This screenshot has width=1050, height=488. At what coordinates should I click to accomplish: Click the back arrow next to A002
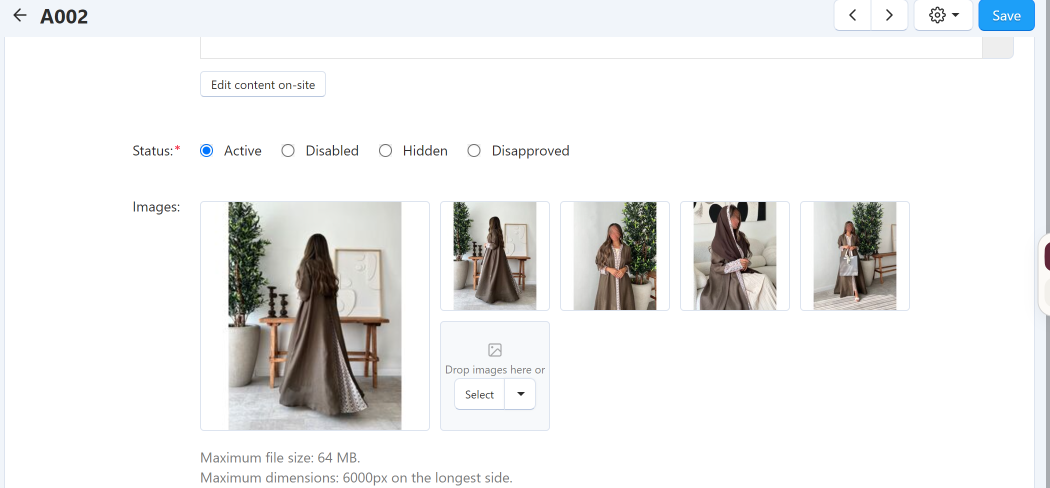(x=19, y=15)
